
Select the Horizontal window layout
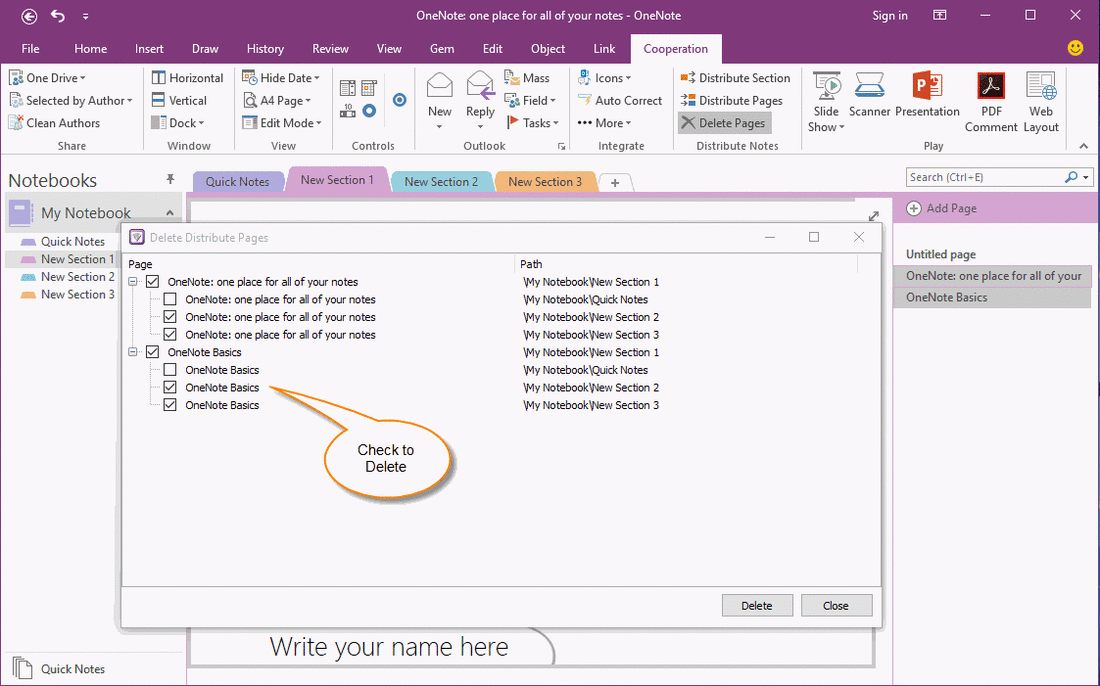click(187, 78)
